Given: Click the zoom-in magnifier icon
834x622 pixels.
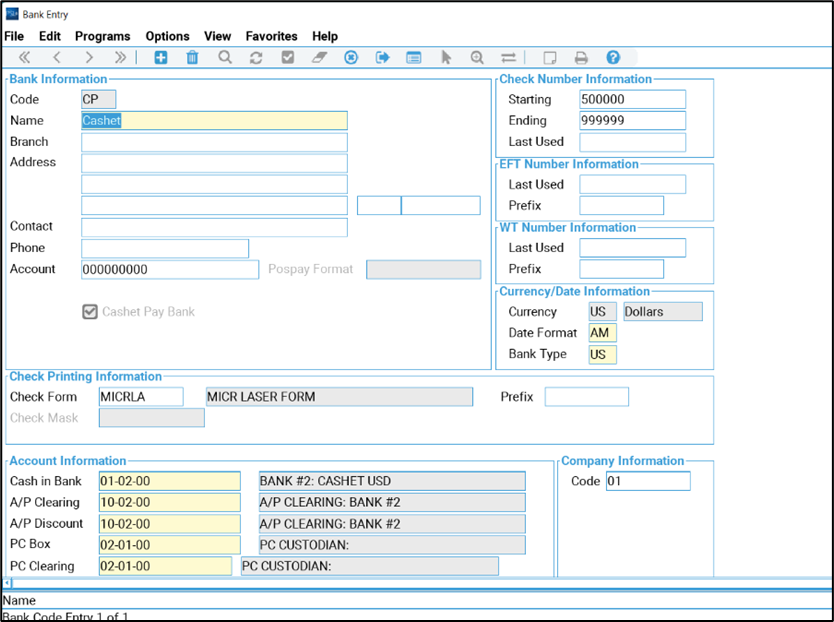Looking at the screenshot, I should point(477,57).
